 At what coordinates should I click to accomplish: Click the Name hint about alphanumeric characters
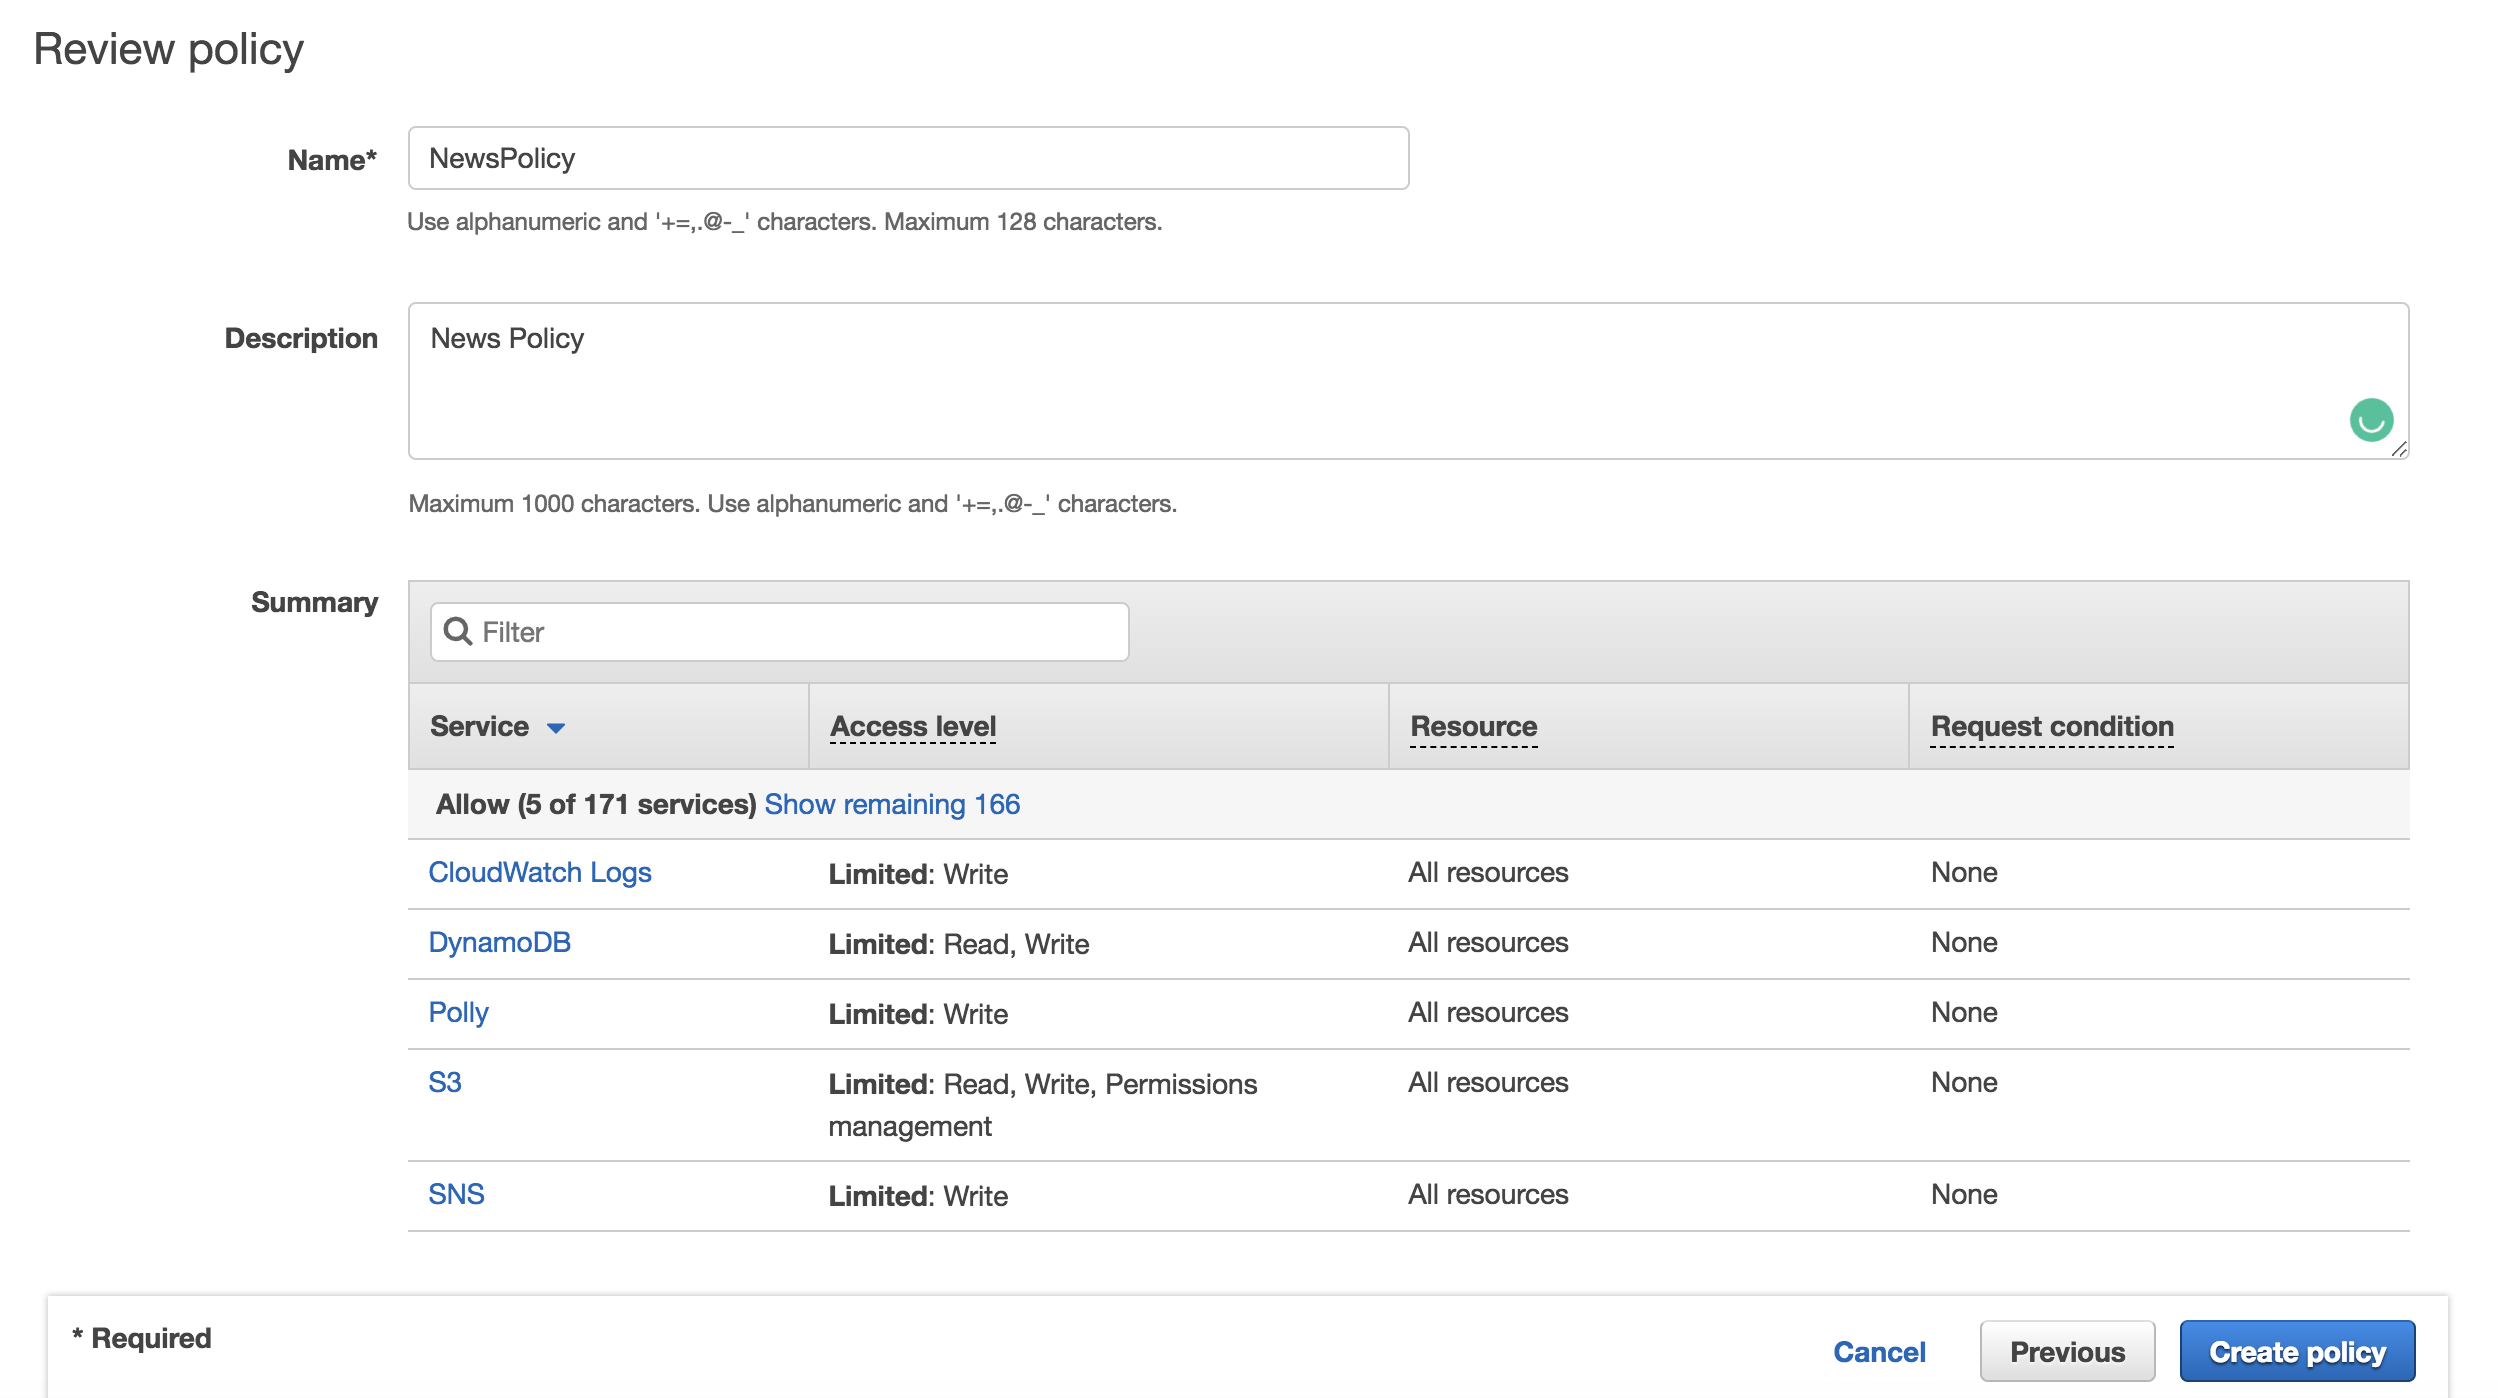click(784, 221)
